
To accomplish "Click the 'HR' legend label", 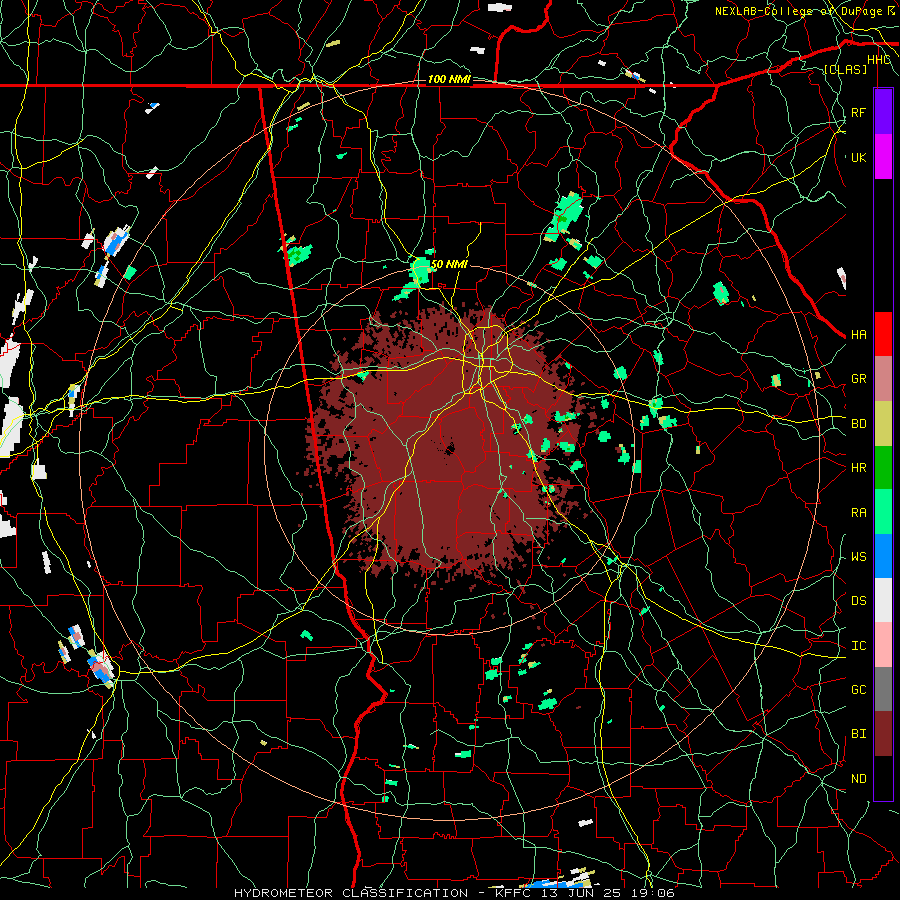I will (858, 468).
